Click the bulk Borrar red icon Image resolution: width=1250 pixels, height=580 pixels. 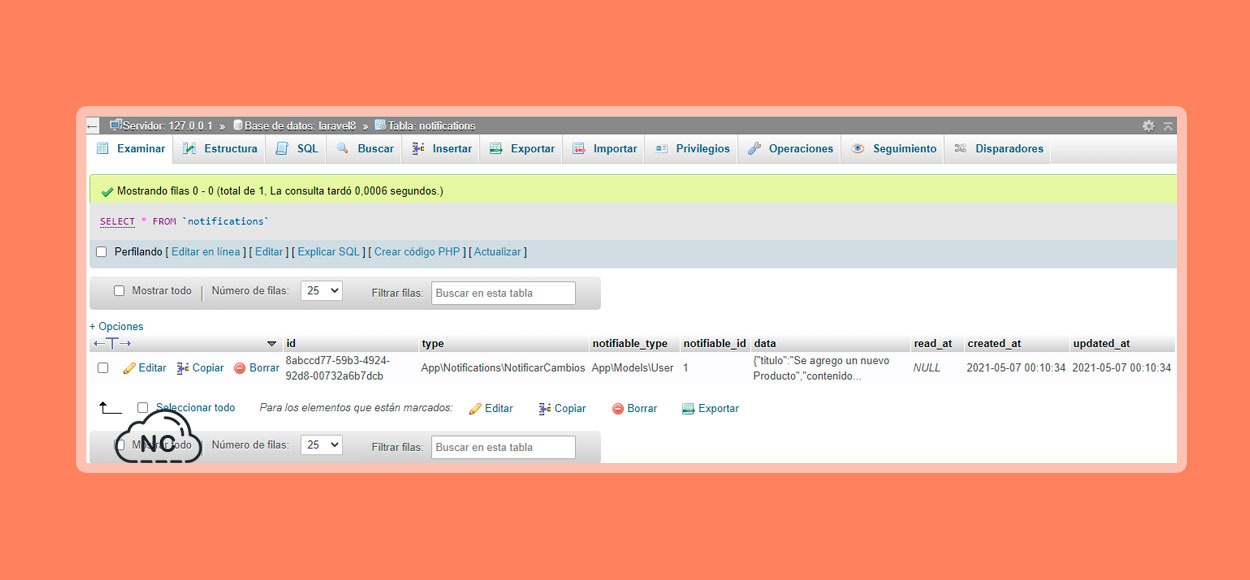pyautogui.click(x=618, y=408)
